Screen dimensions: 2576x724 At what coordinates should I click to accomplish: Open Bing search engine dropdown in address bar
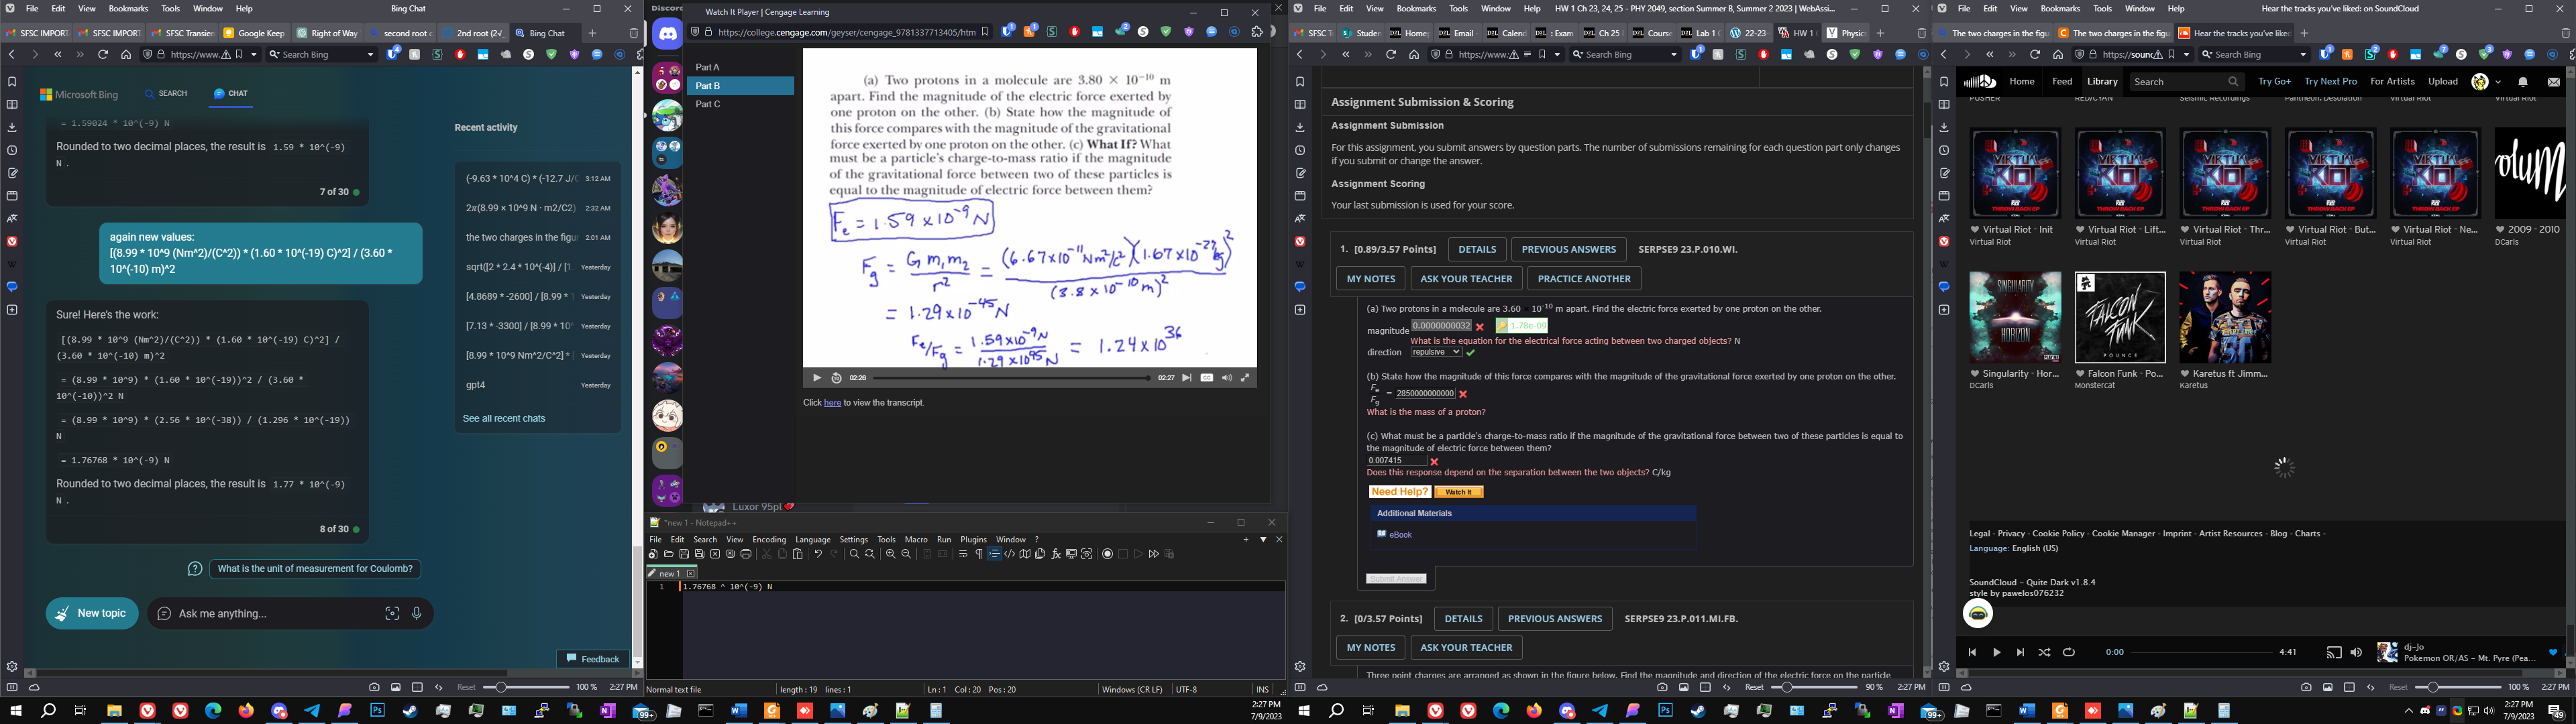(x=371, y=55)
